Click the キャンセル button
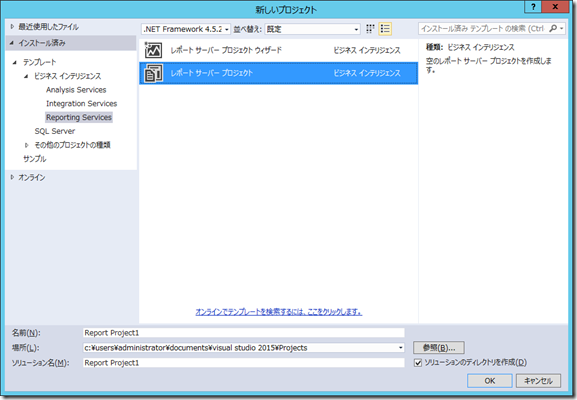Viewport: 577px width, 400px height. (538, 381)
